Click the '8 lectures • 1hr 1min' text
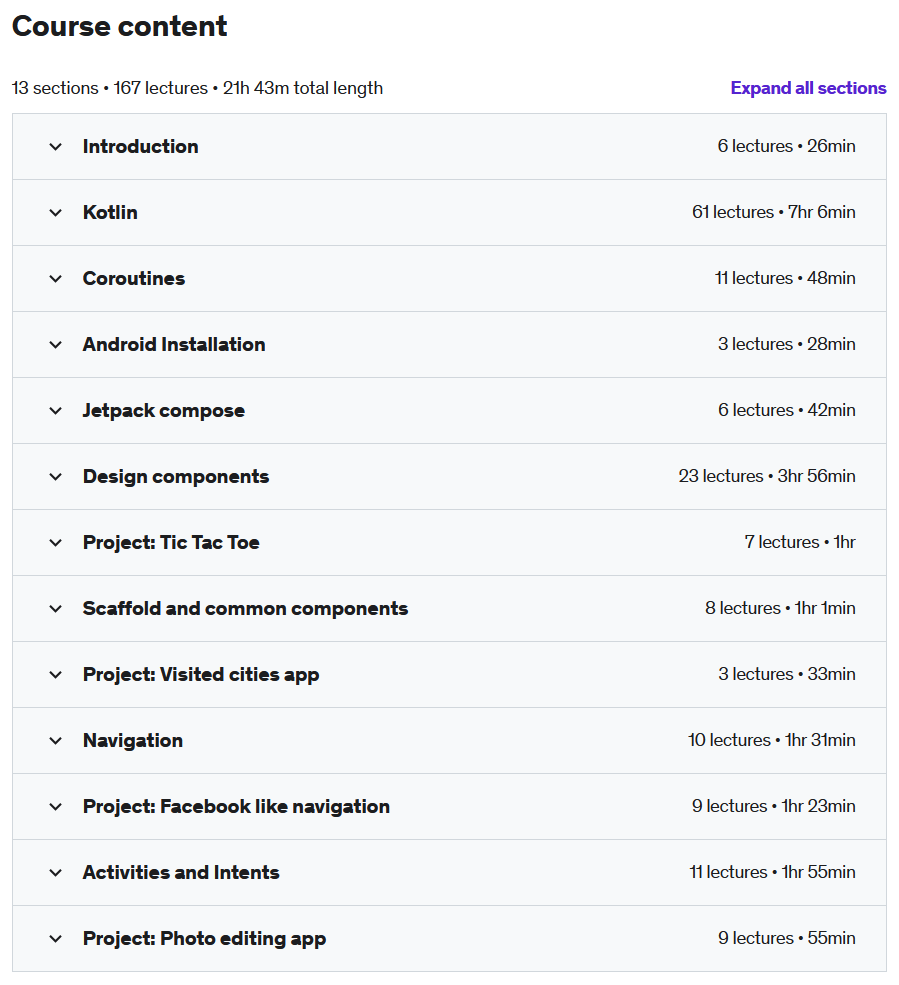This screenshot has height=985, width=899. tap(780, 608)
